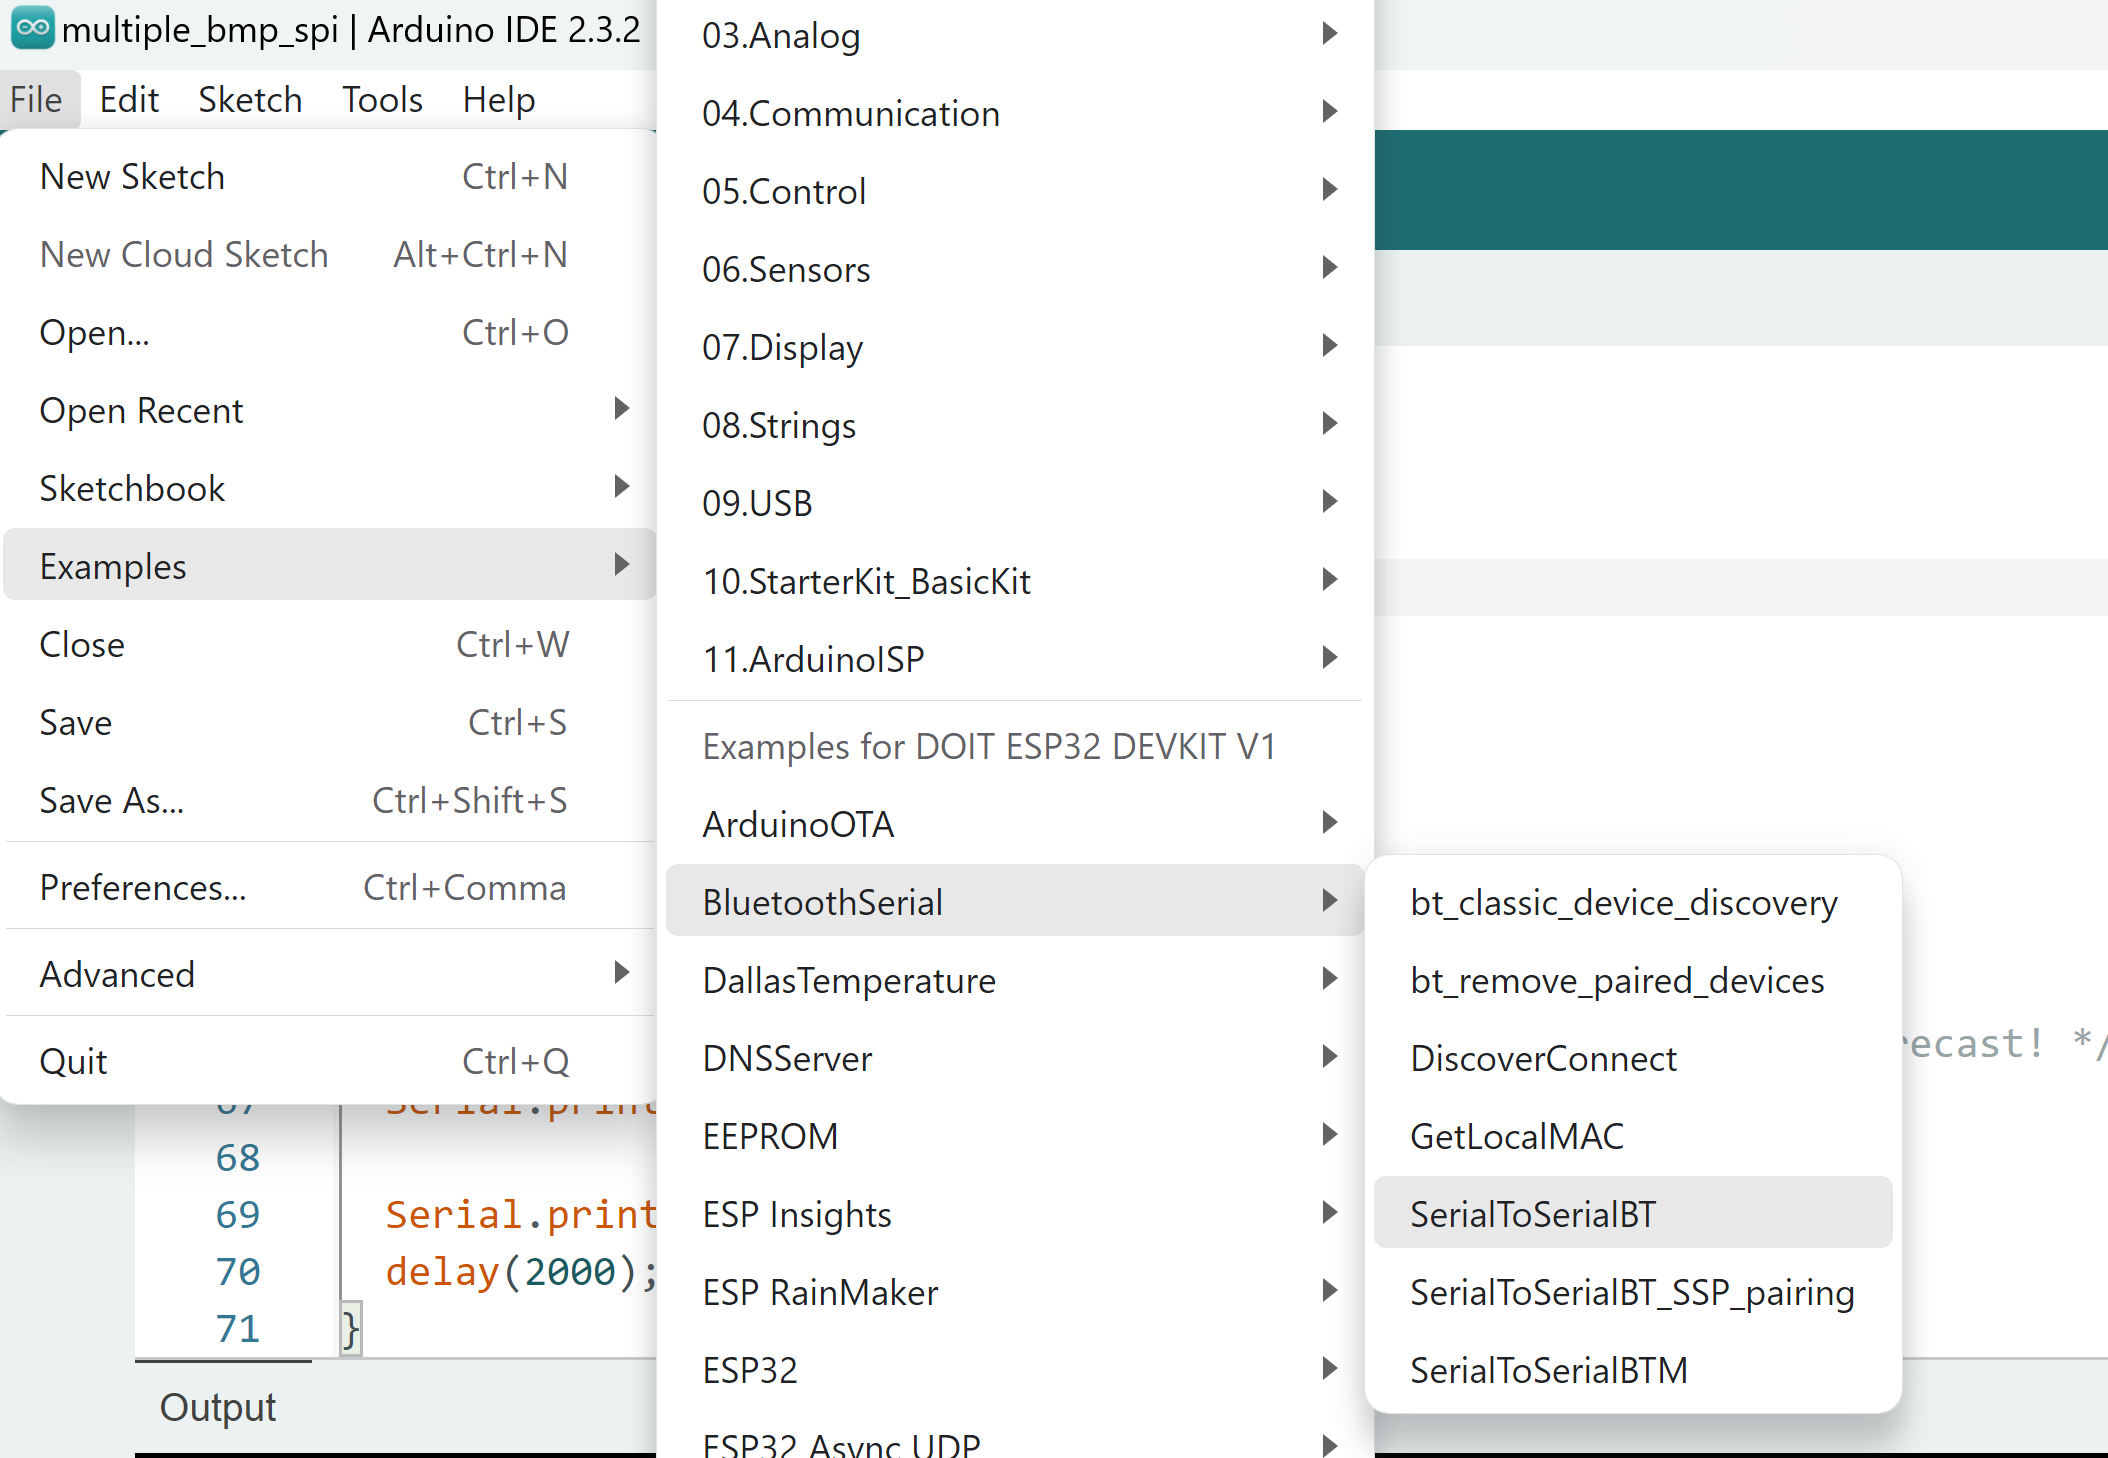Screen dimensions: 2108x1458
Task: Expand DallasTemperature examples submenu
Action: pyautogui.click(x=1015, y=981)
